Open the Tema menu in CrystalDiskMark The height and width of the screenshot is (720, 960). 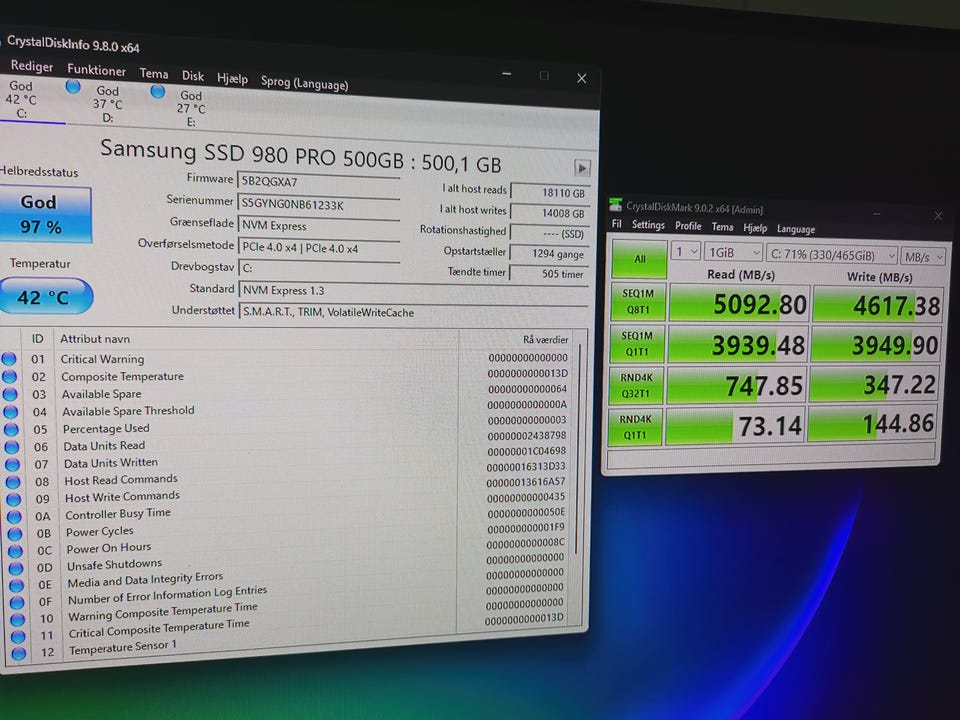coord(722,227)
